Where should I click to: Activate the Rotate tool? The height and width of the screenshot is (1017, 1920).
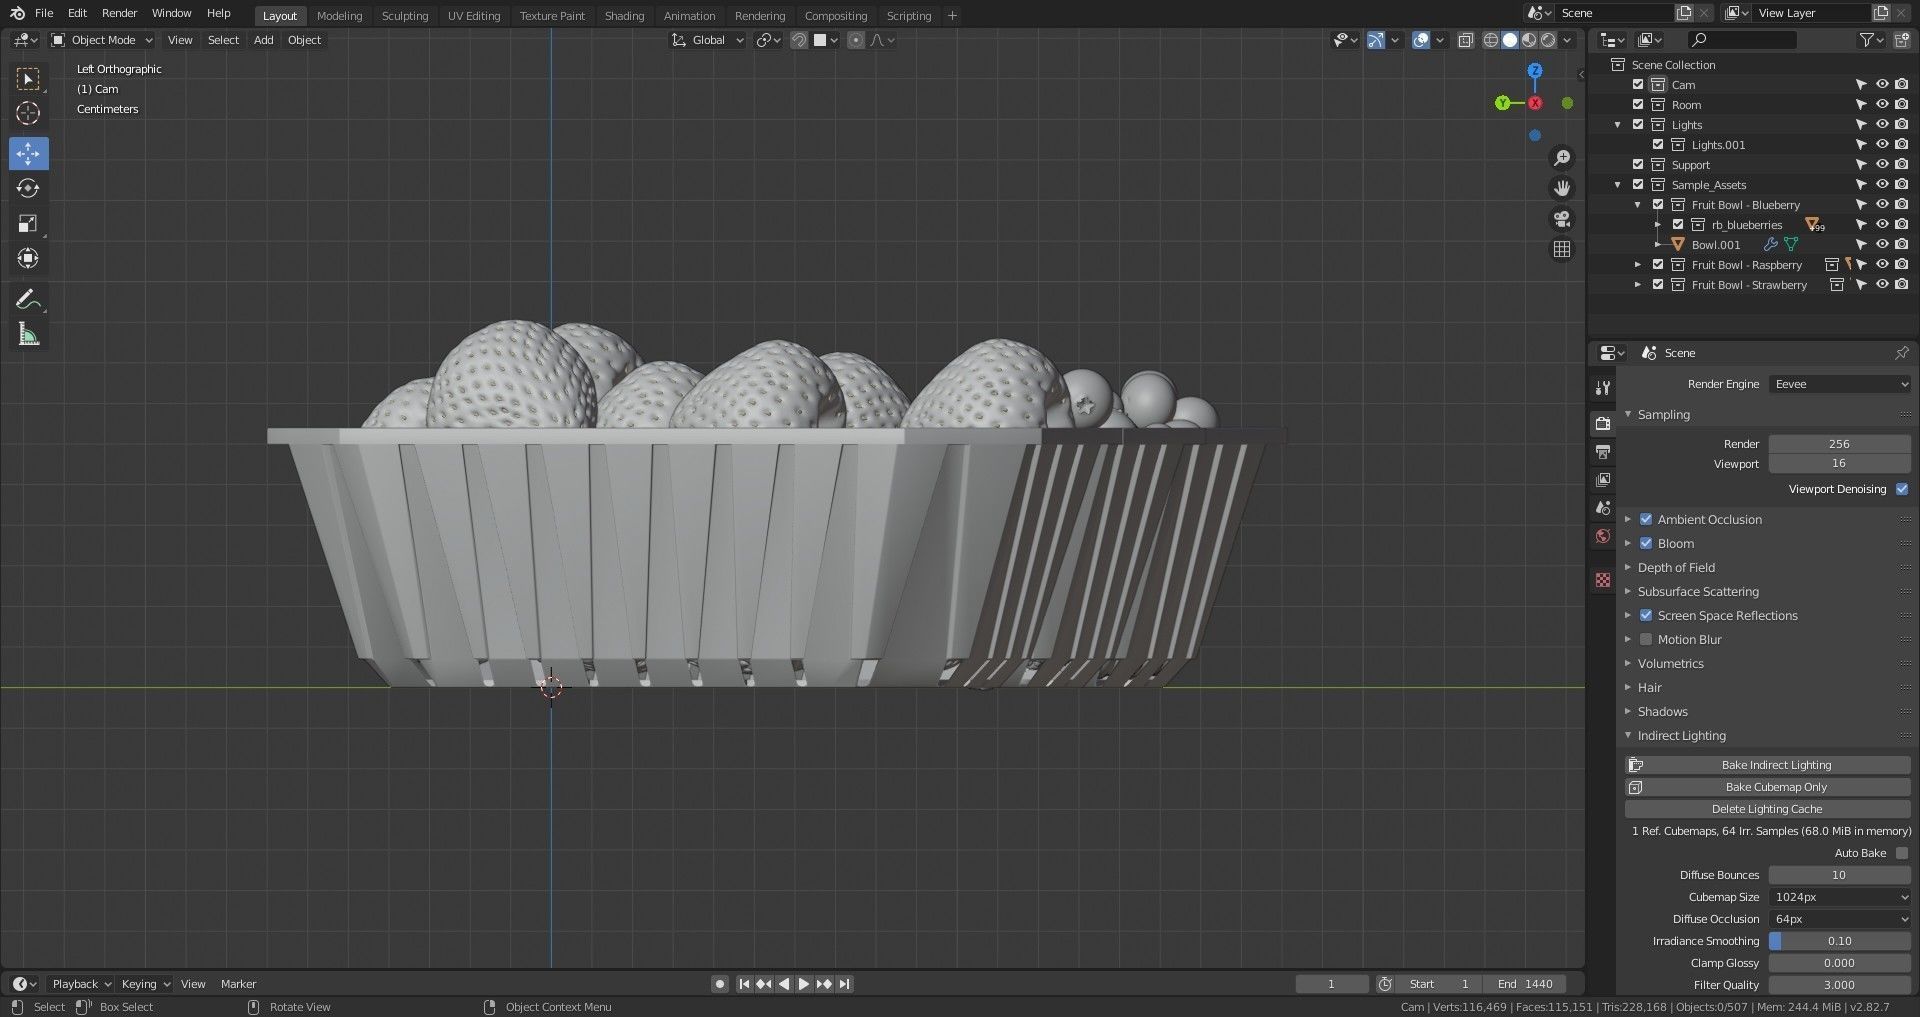point(28,188)
